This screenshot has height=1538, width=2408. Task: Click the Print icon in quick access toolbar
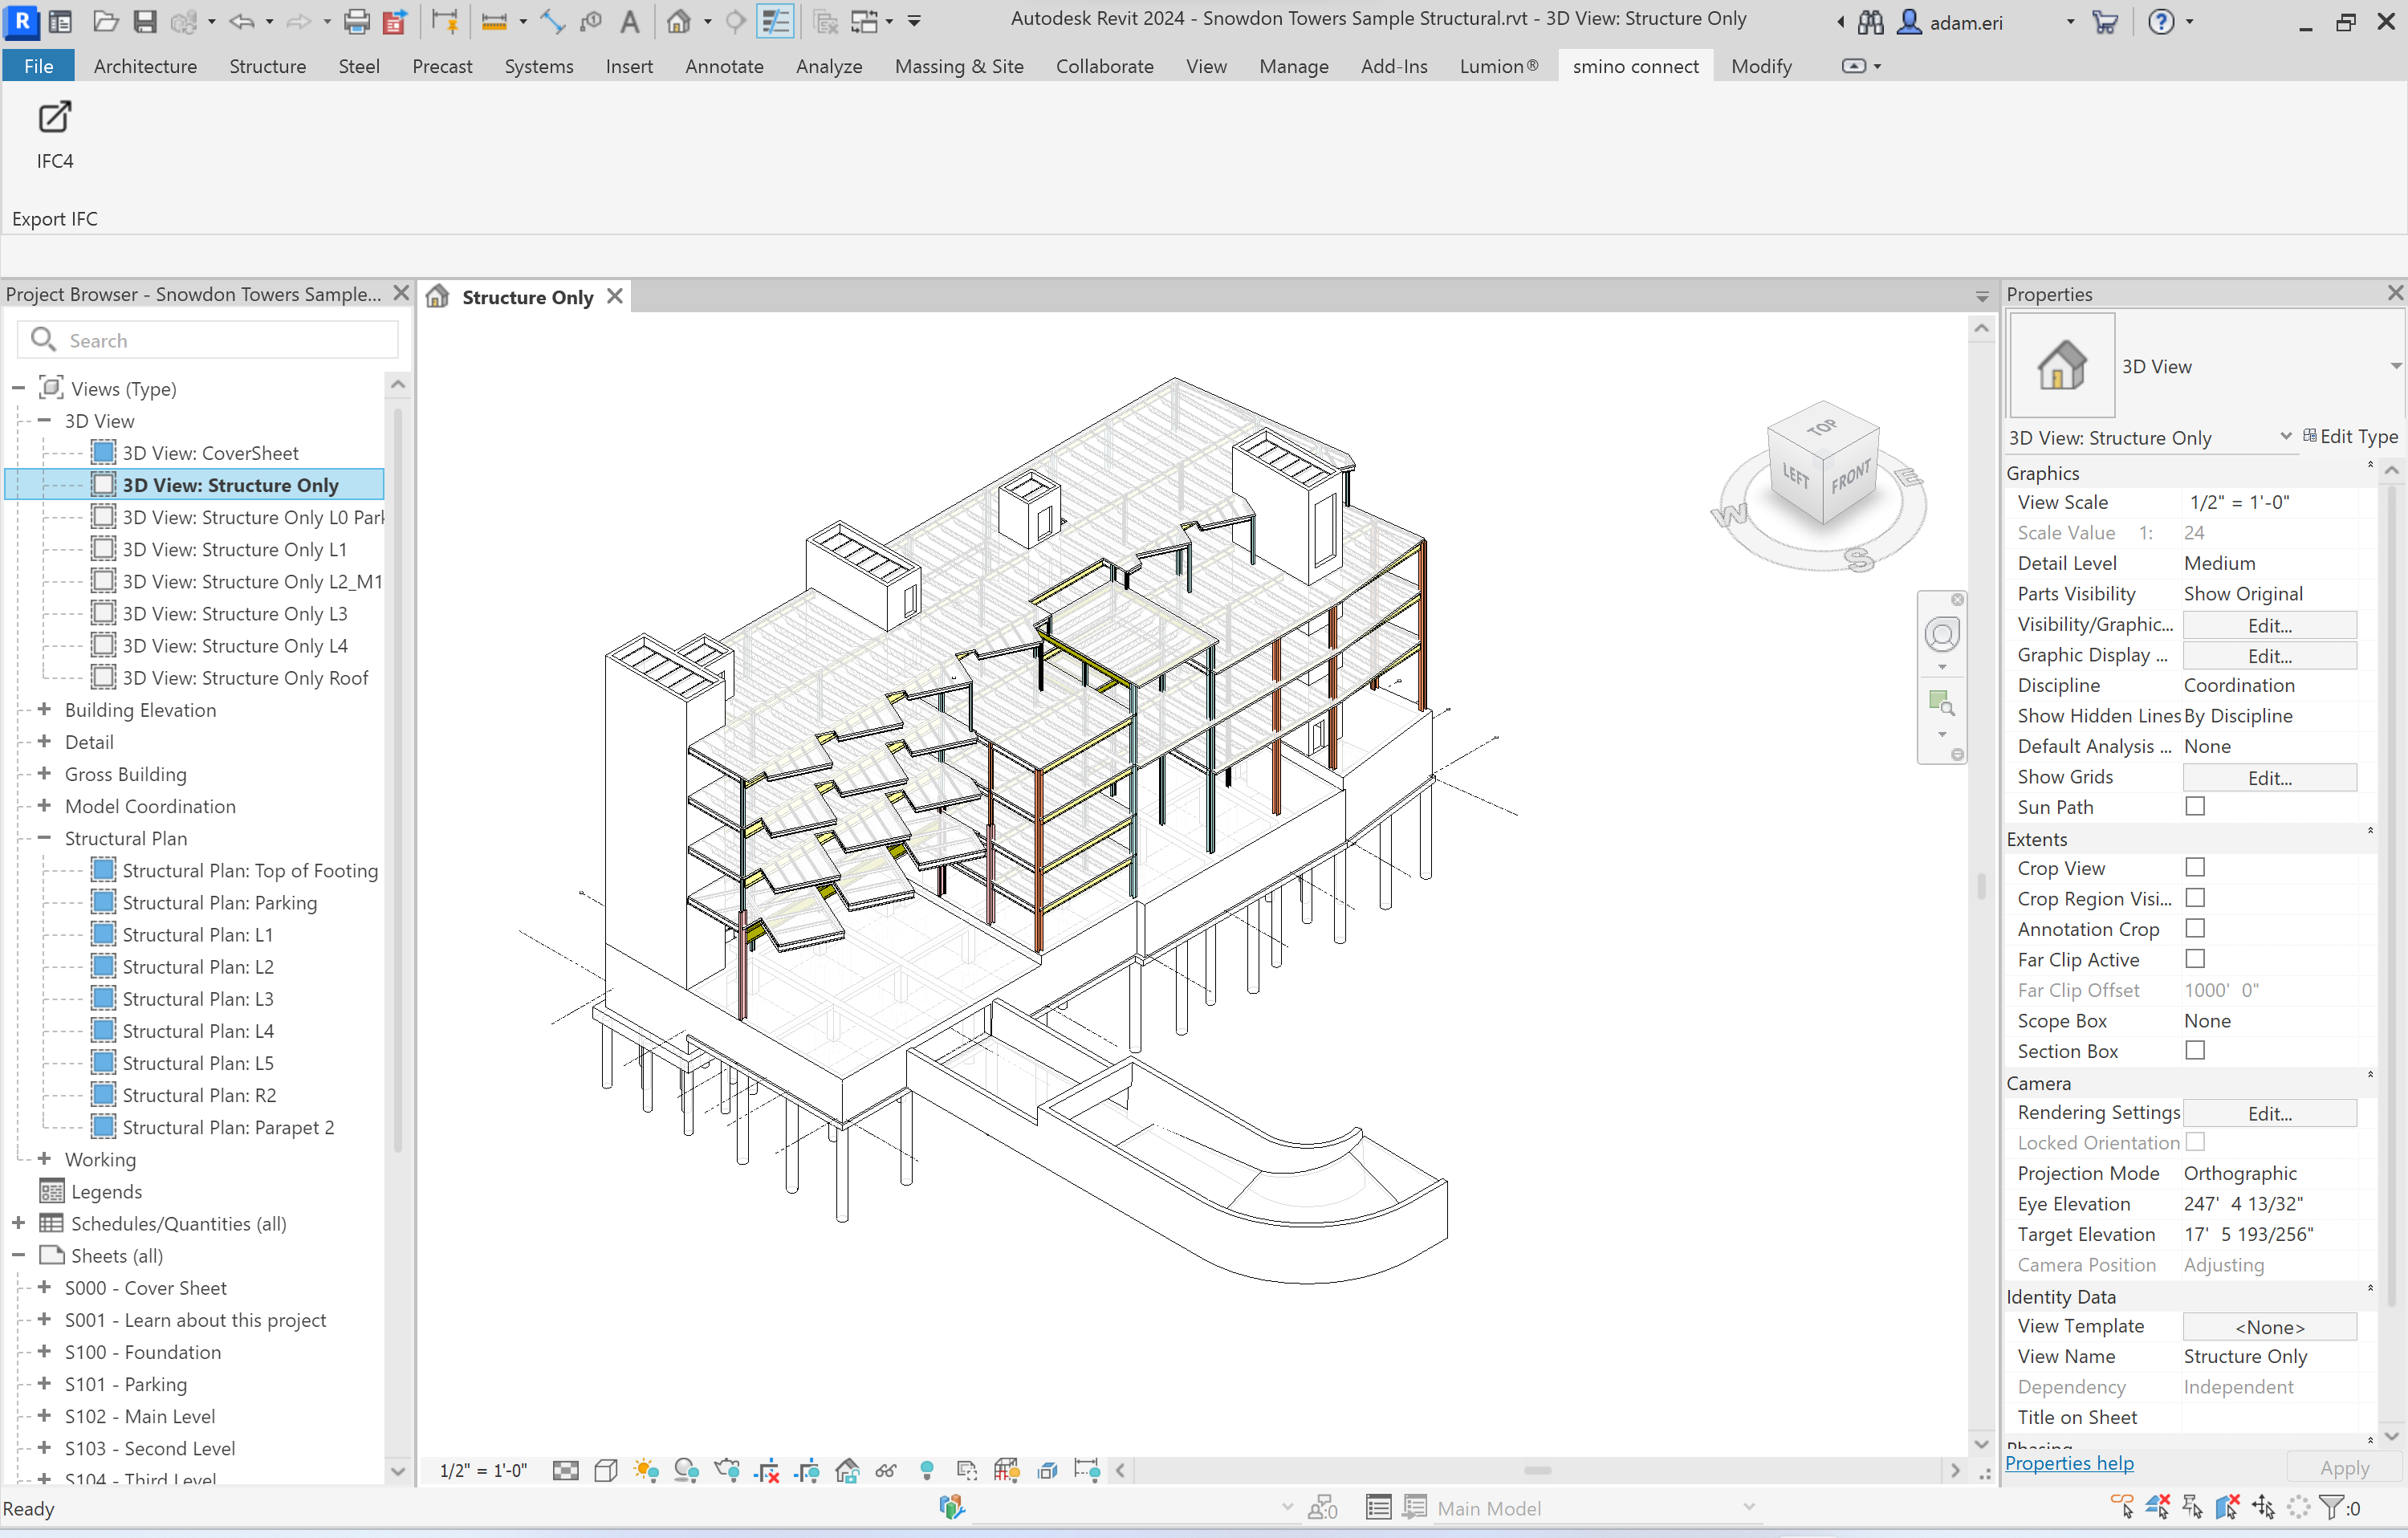pos(356,21)
